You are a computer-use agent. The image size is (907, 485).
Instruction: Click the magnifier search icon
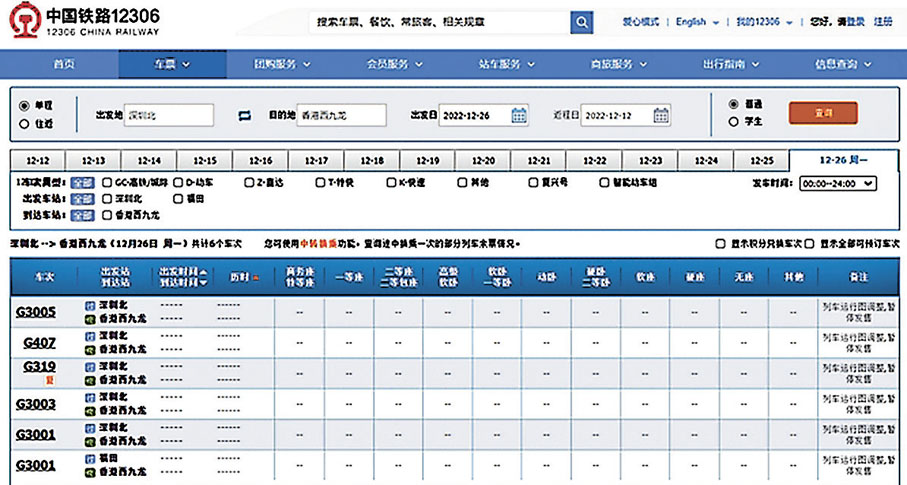tap(582, 22)
